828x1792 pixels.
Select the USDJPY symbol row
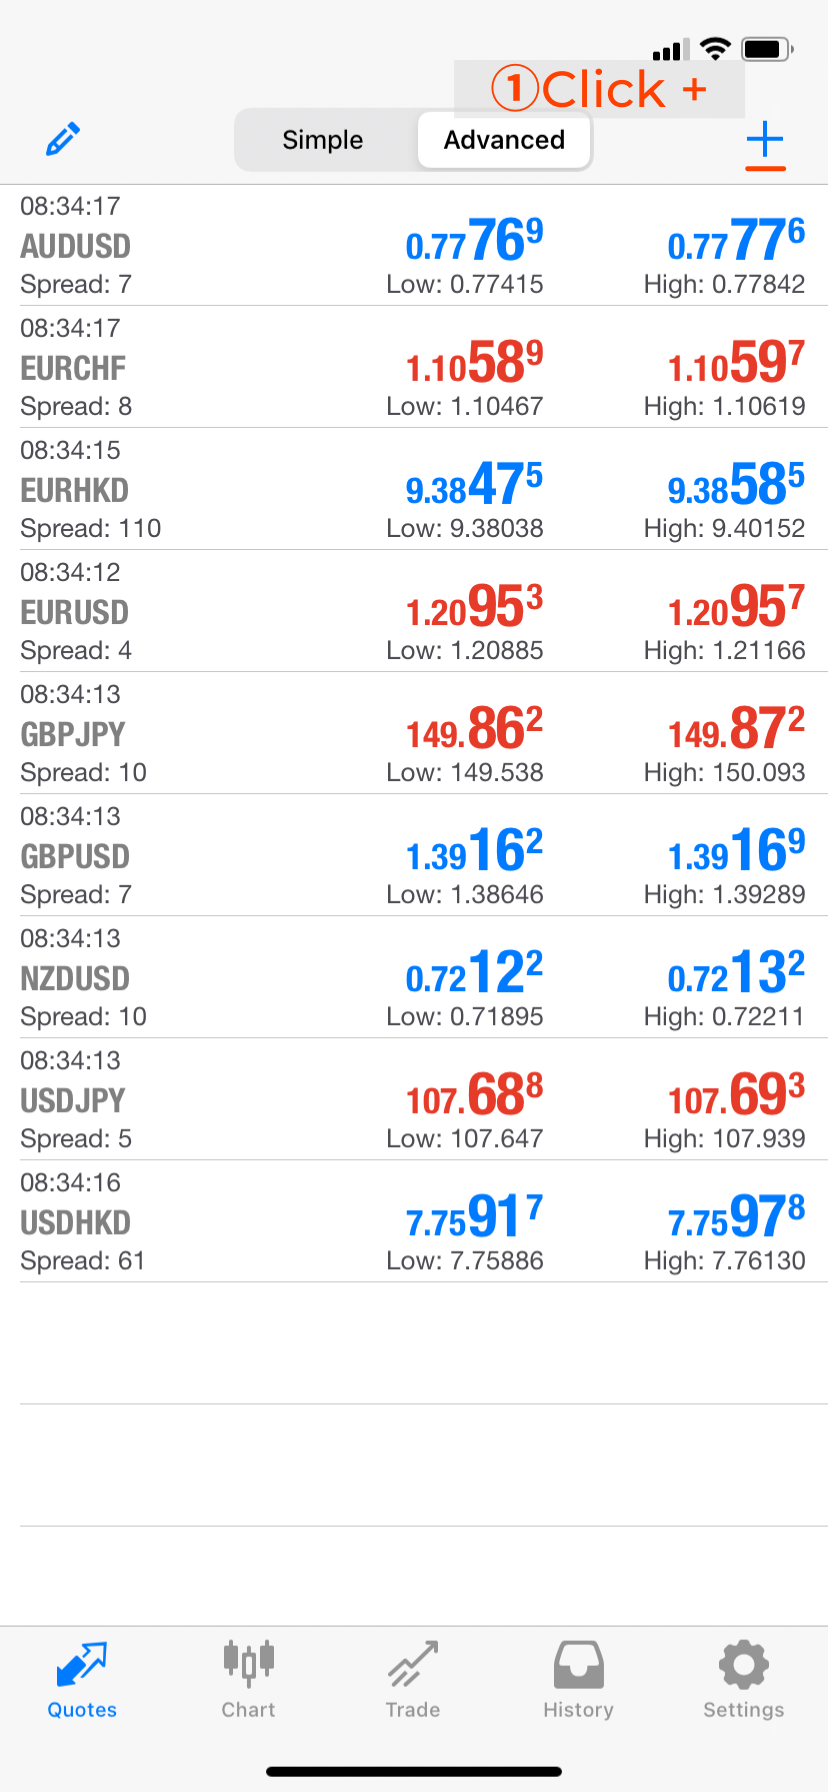click(414, 1099)
